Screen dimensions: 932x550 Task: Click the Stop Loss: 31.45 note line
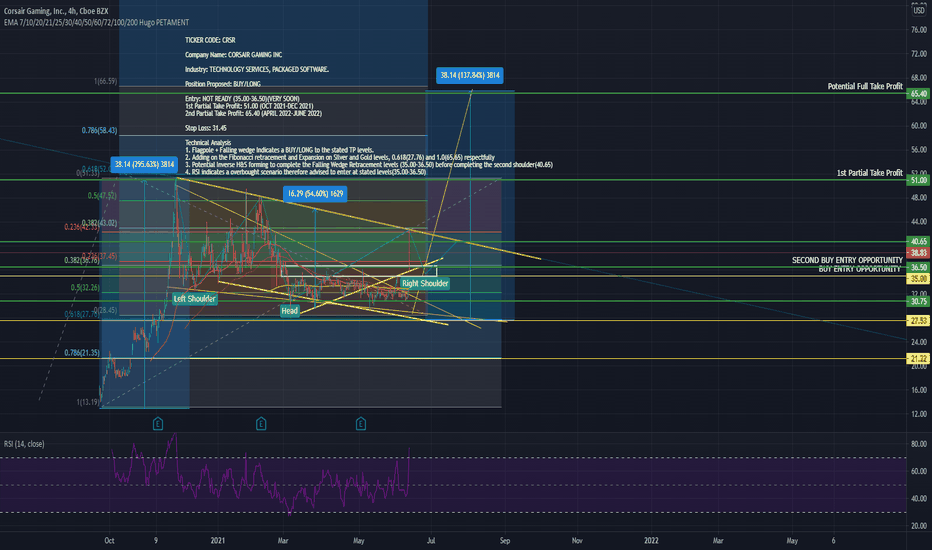point(205,128)
